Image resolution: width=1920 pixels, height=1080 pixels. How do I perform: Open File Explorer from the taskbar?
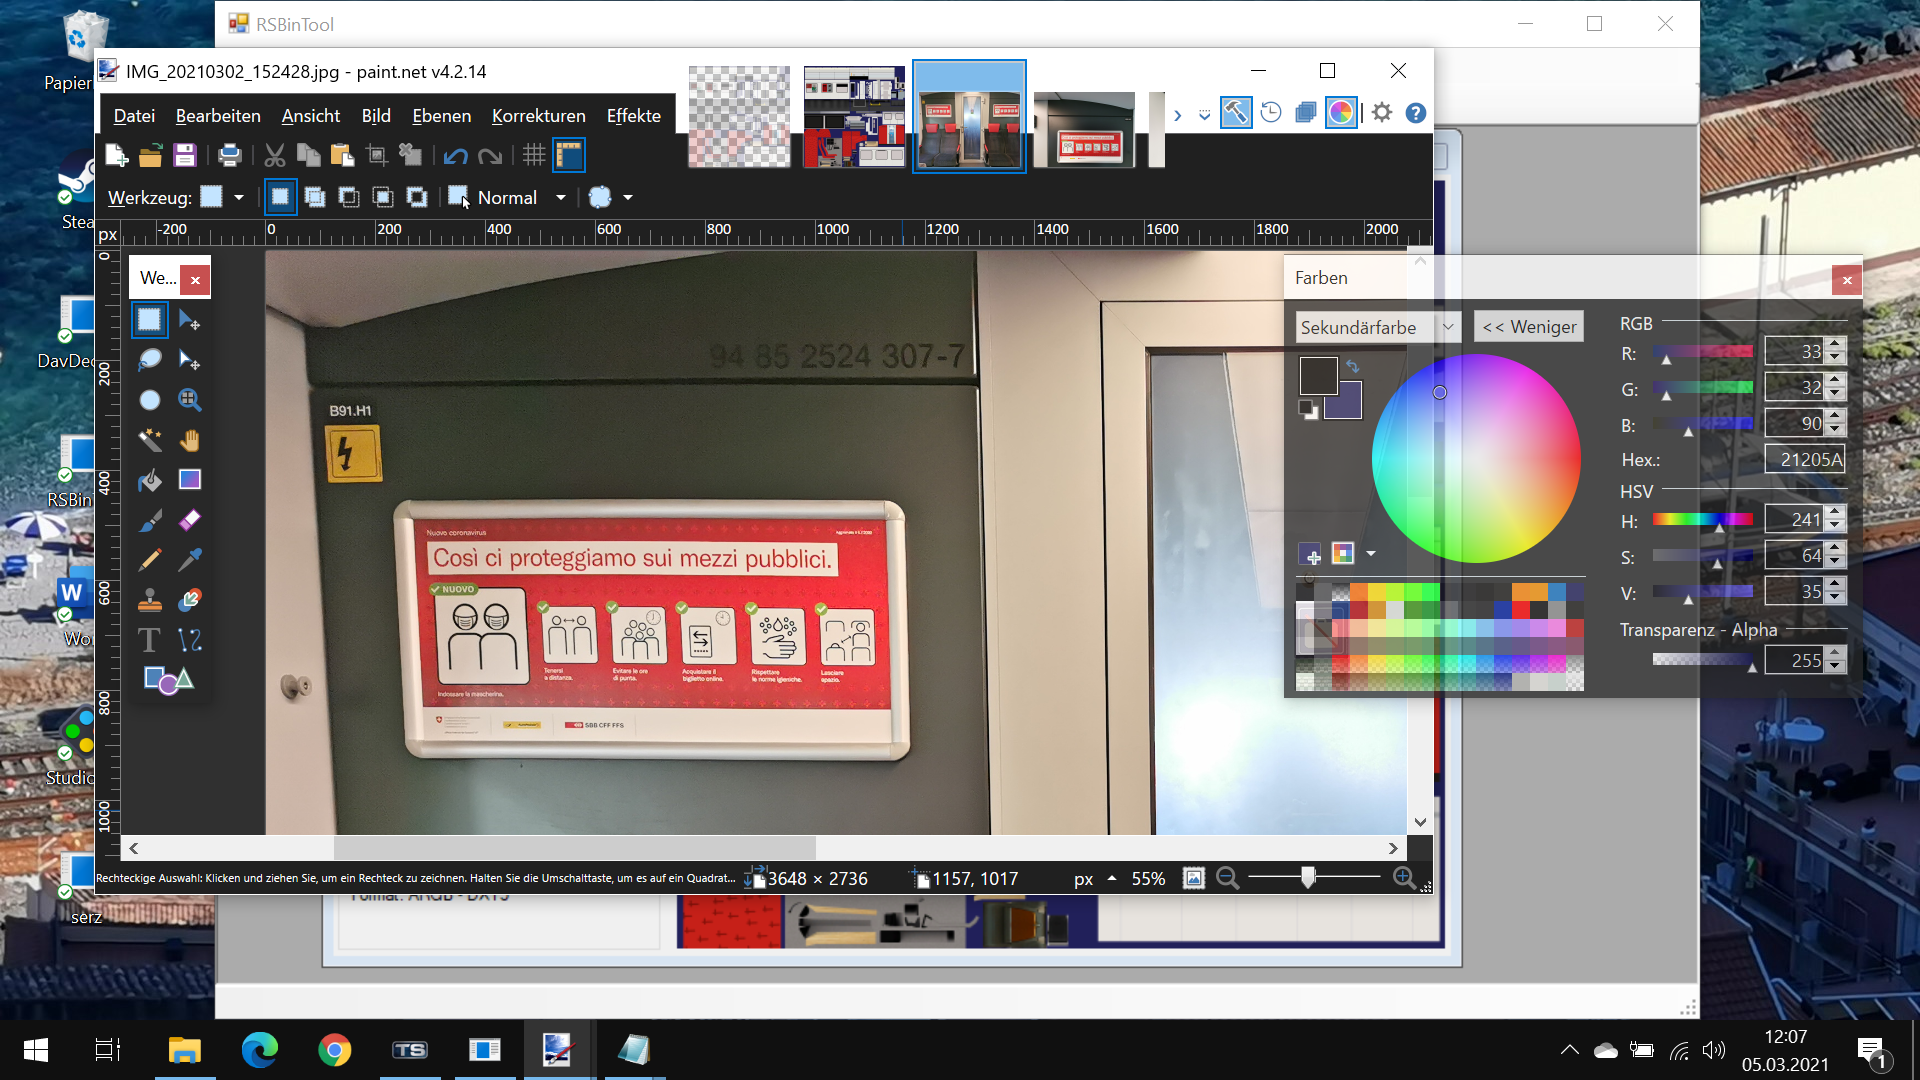(185, 1050)
